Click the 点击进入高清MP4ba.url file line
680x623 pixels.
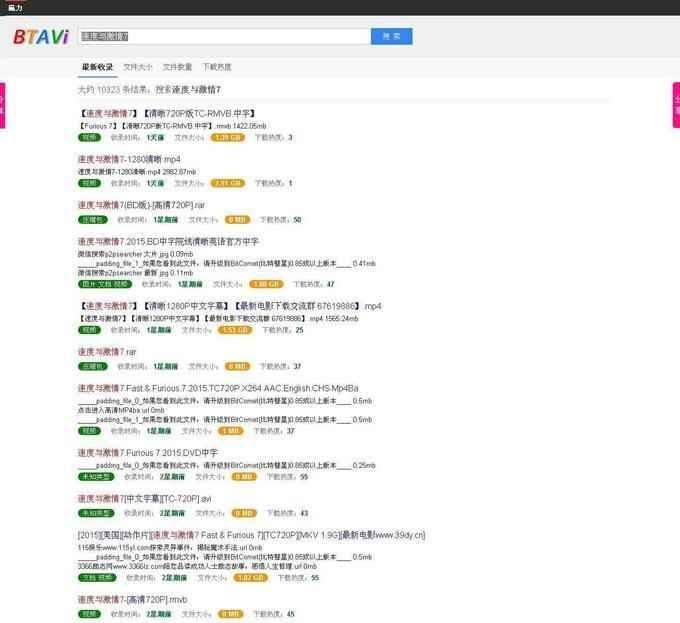tap(121, 411)
